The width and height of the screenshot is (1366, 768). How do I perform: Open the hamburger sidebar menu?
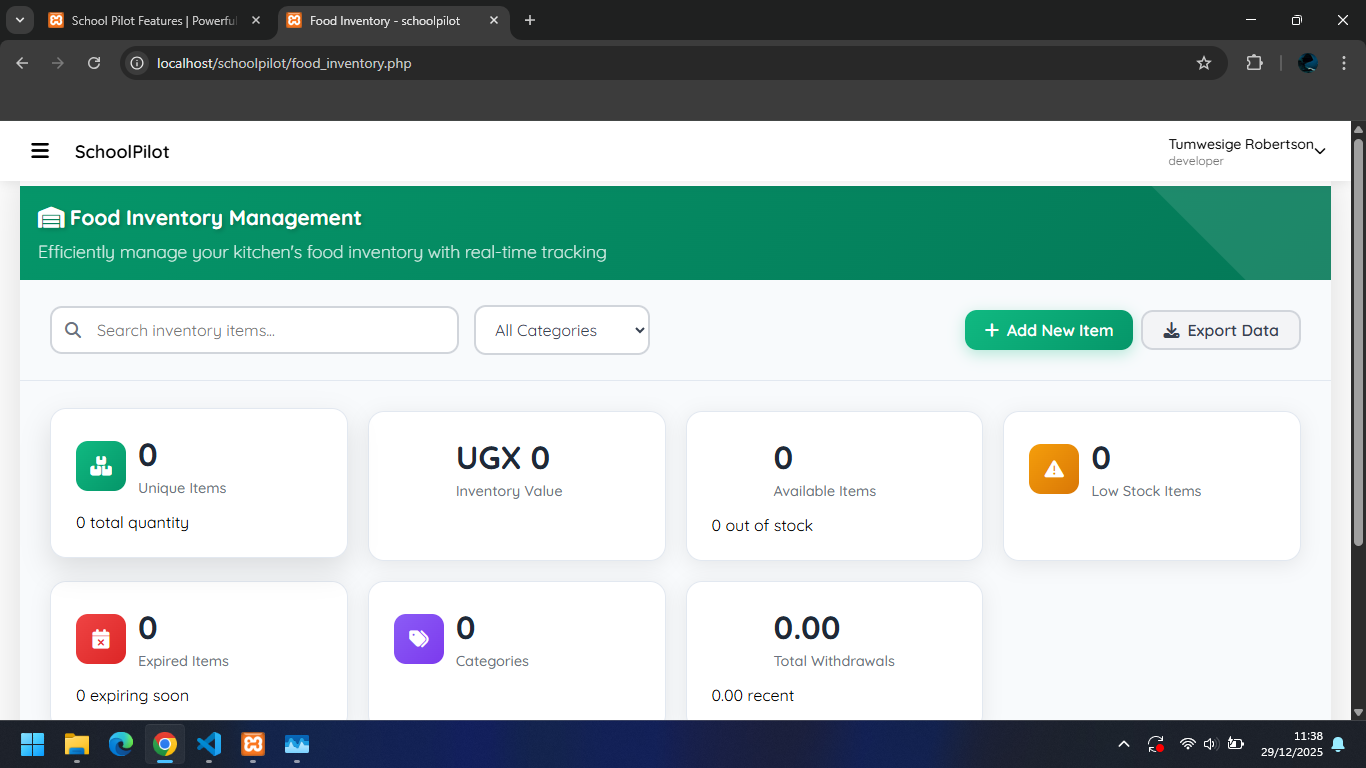click(40, 151)
